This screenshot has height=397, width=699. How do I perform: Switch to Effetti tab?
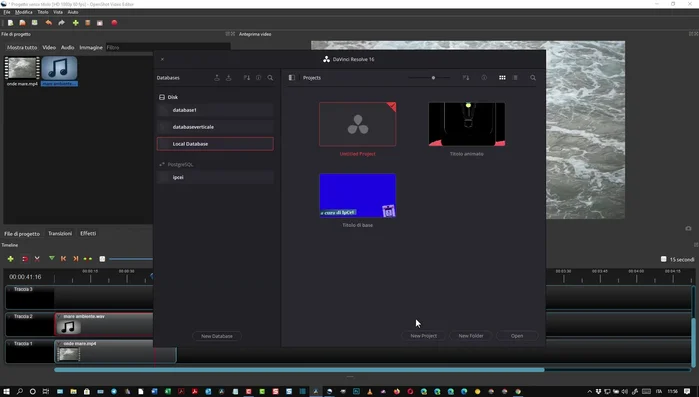[88, 233]
